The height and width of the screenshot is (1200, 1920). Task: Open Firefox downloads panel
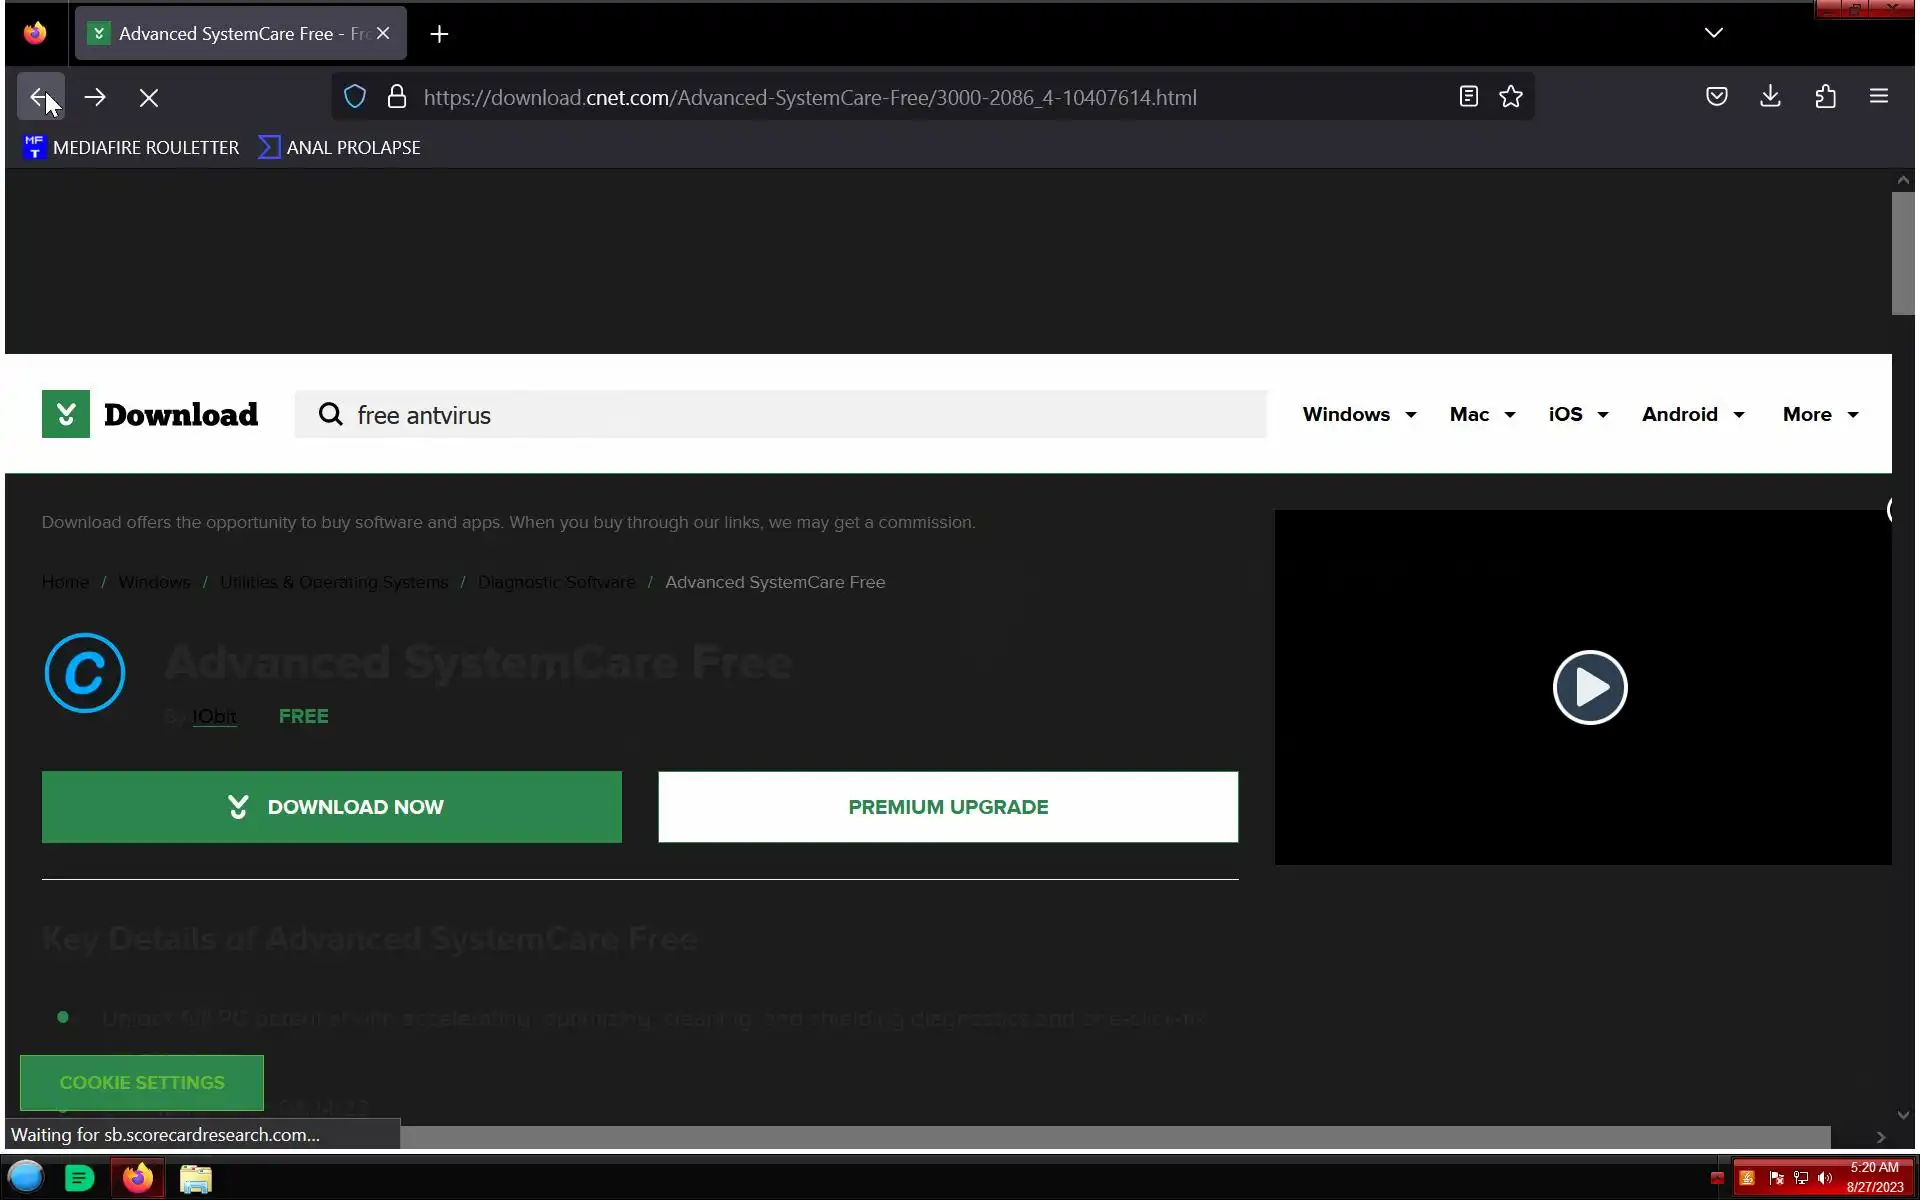pos(1770,97)
